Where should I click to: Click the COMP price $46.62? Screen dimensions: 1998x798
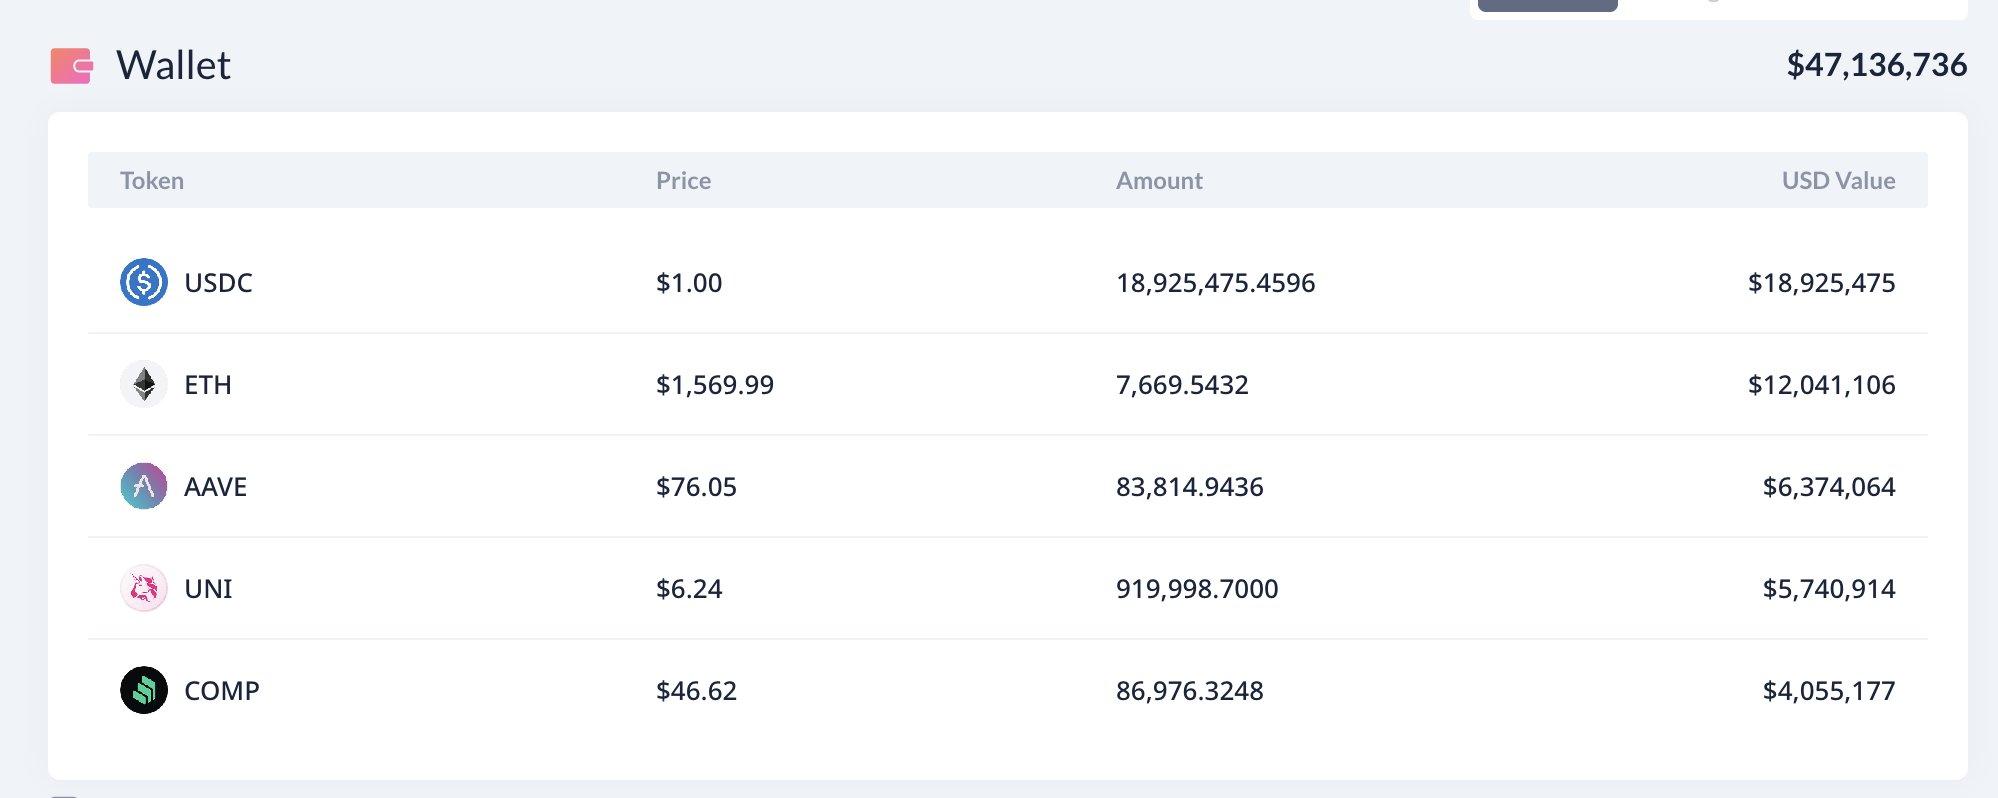[696, 691]
